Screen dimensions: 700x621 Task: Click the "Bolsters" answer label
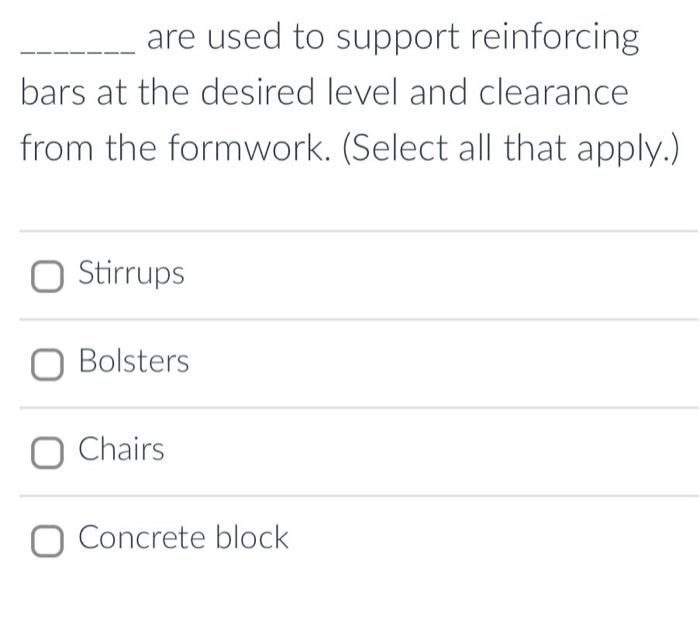pos(134,361)
